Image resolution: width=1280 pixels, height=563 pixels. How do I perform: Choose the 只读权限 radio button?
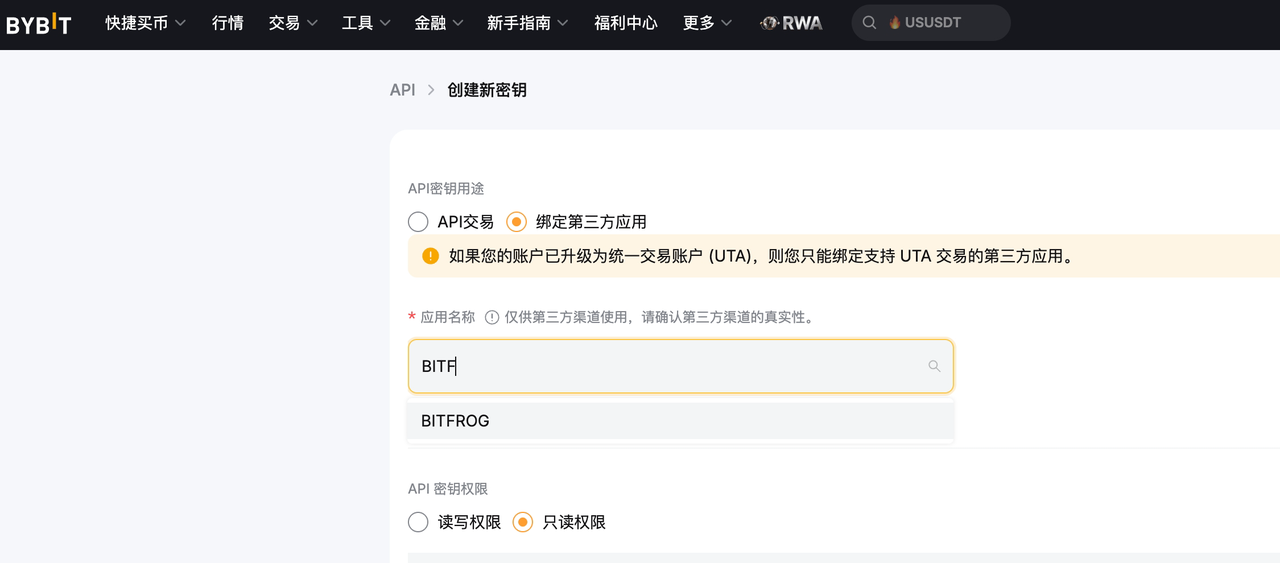pos(522,522)
